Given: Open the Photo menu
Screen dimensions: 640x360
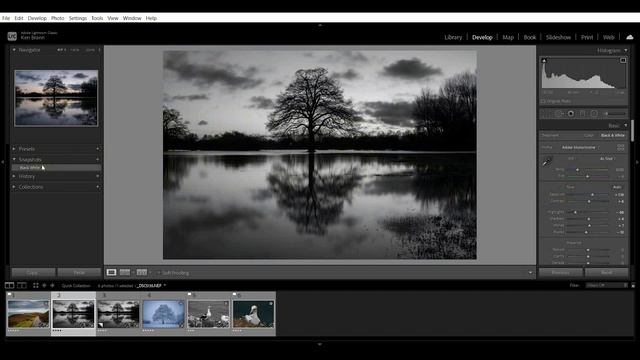Looking at the screenshot, I should 58,18.
